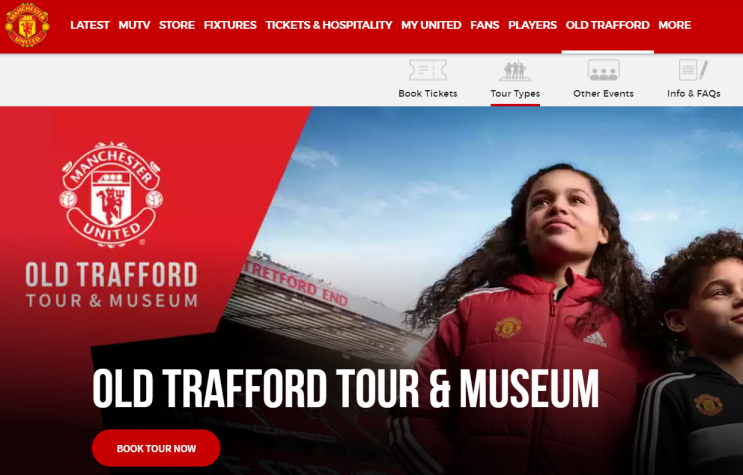Click the Tour Types label link
The image size is (743, 475).
(515, 93)
